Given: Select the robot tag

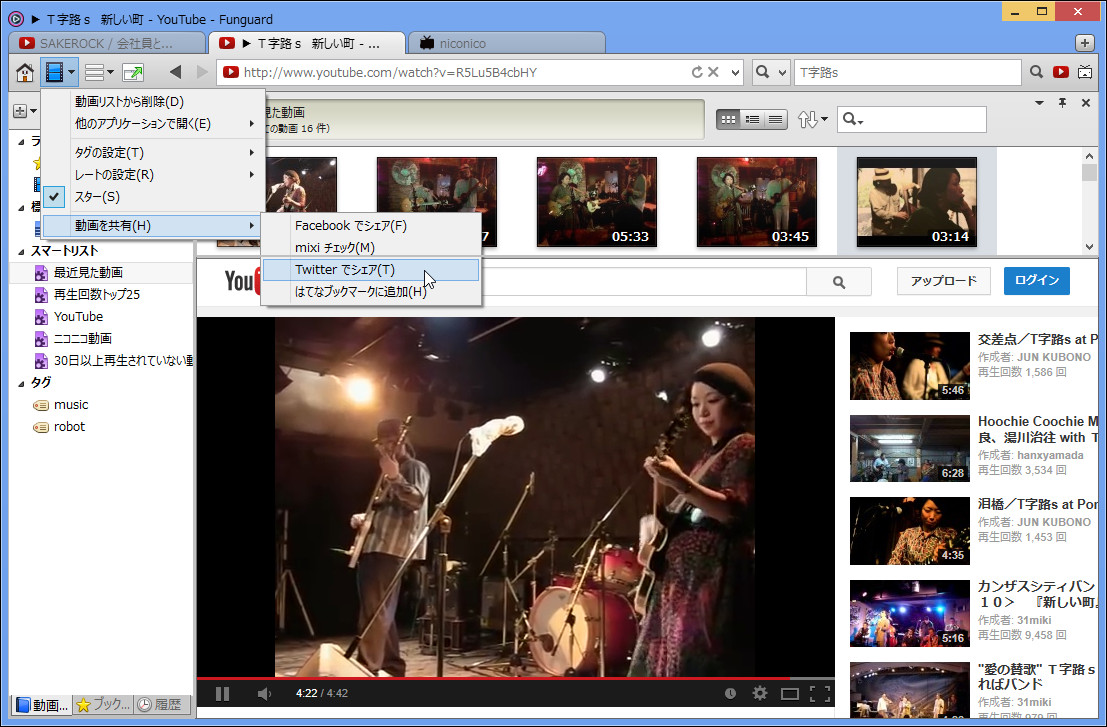Looking at the screenshot, I should (69, 426).
